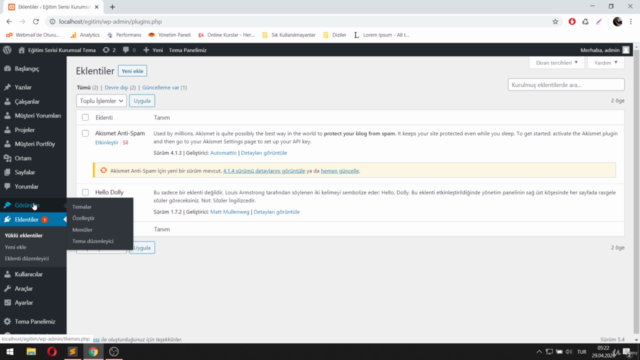
Task: Open Araçlar wrench icon in sidebar
Action: click(x=7, y=289)
